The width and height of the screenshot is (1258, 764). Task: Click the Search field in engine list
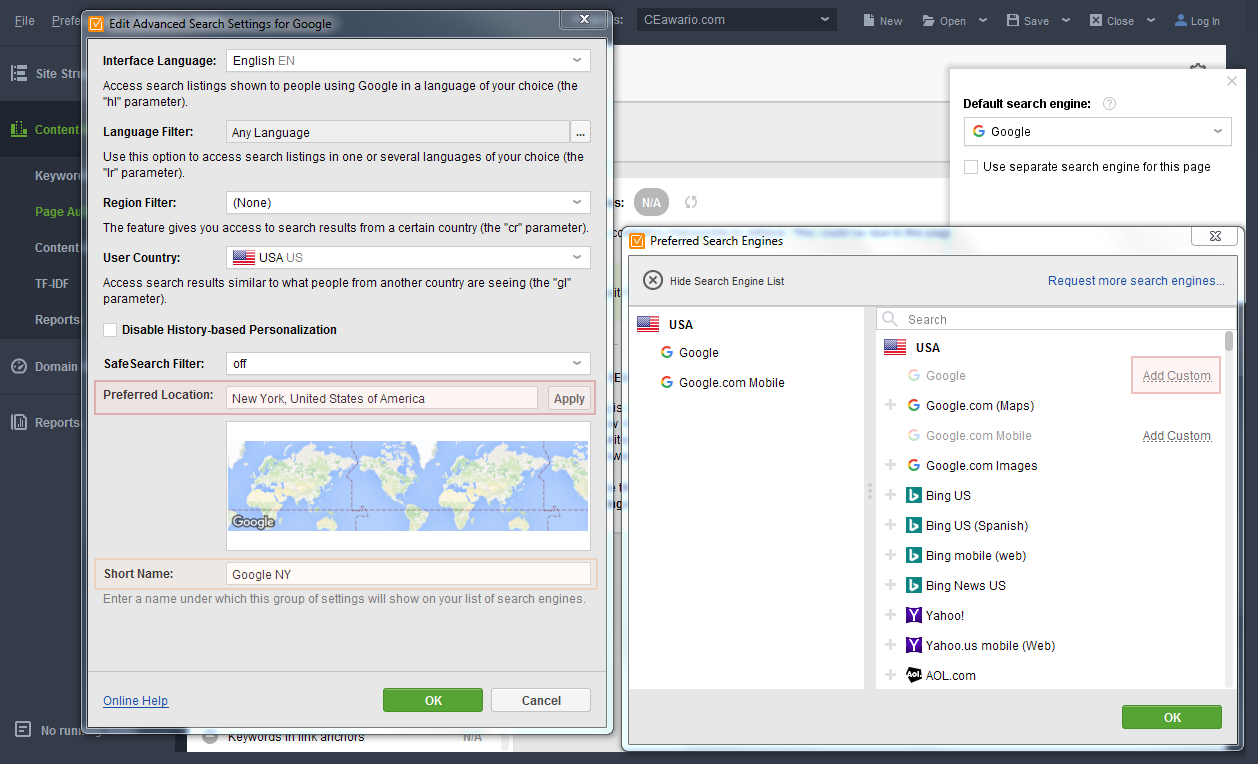[x=1055, y=319]
